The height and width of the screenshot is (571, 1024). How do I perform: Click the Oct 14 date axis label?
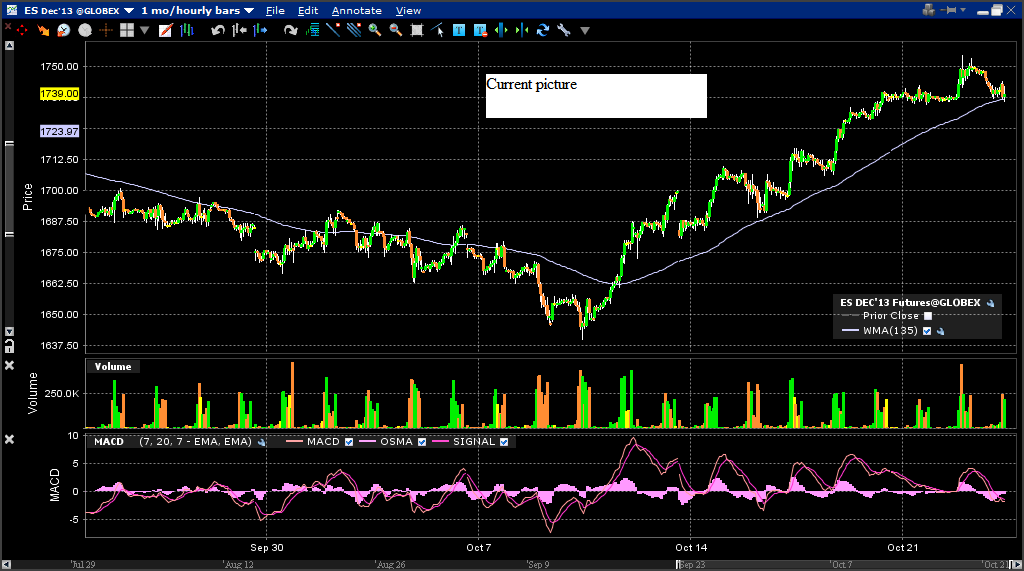[691, 547]
